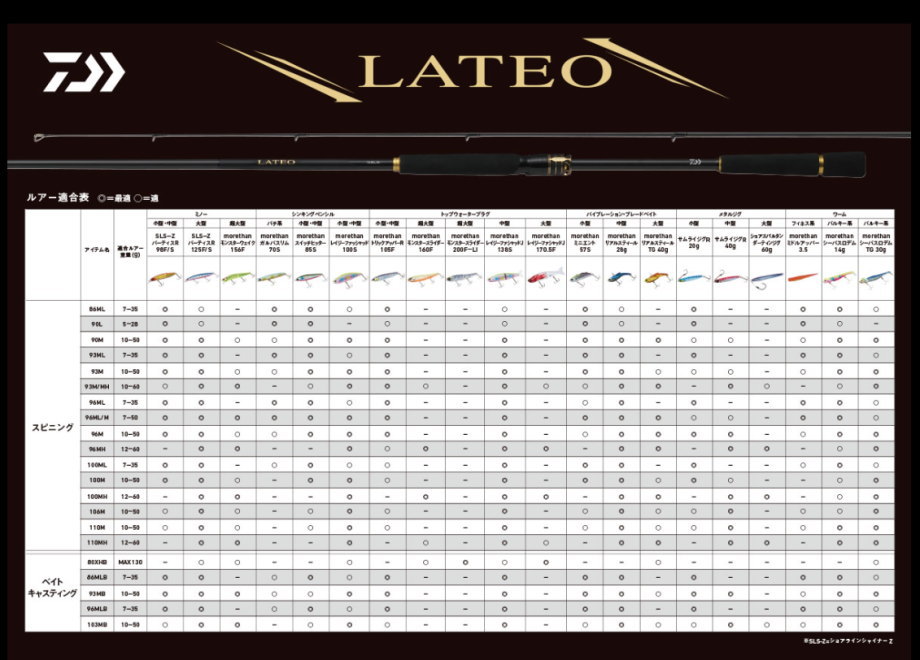This screenshot has height=660, width=920.
Task: Click the 86ML row label
Action: coord(96,309)
